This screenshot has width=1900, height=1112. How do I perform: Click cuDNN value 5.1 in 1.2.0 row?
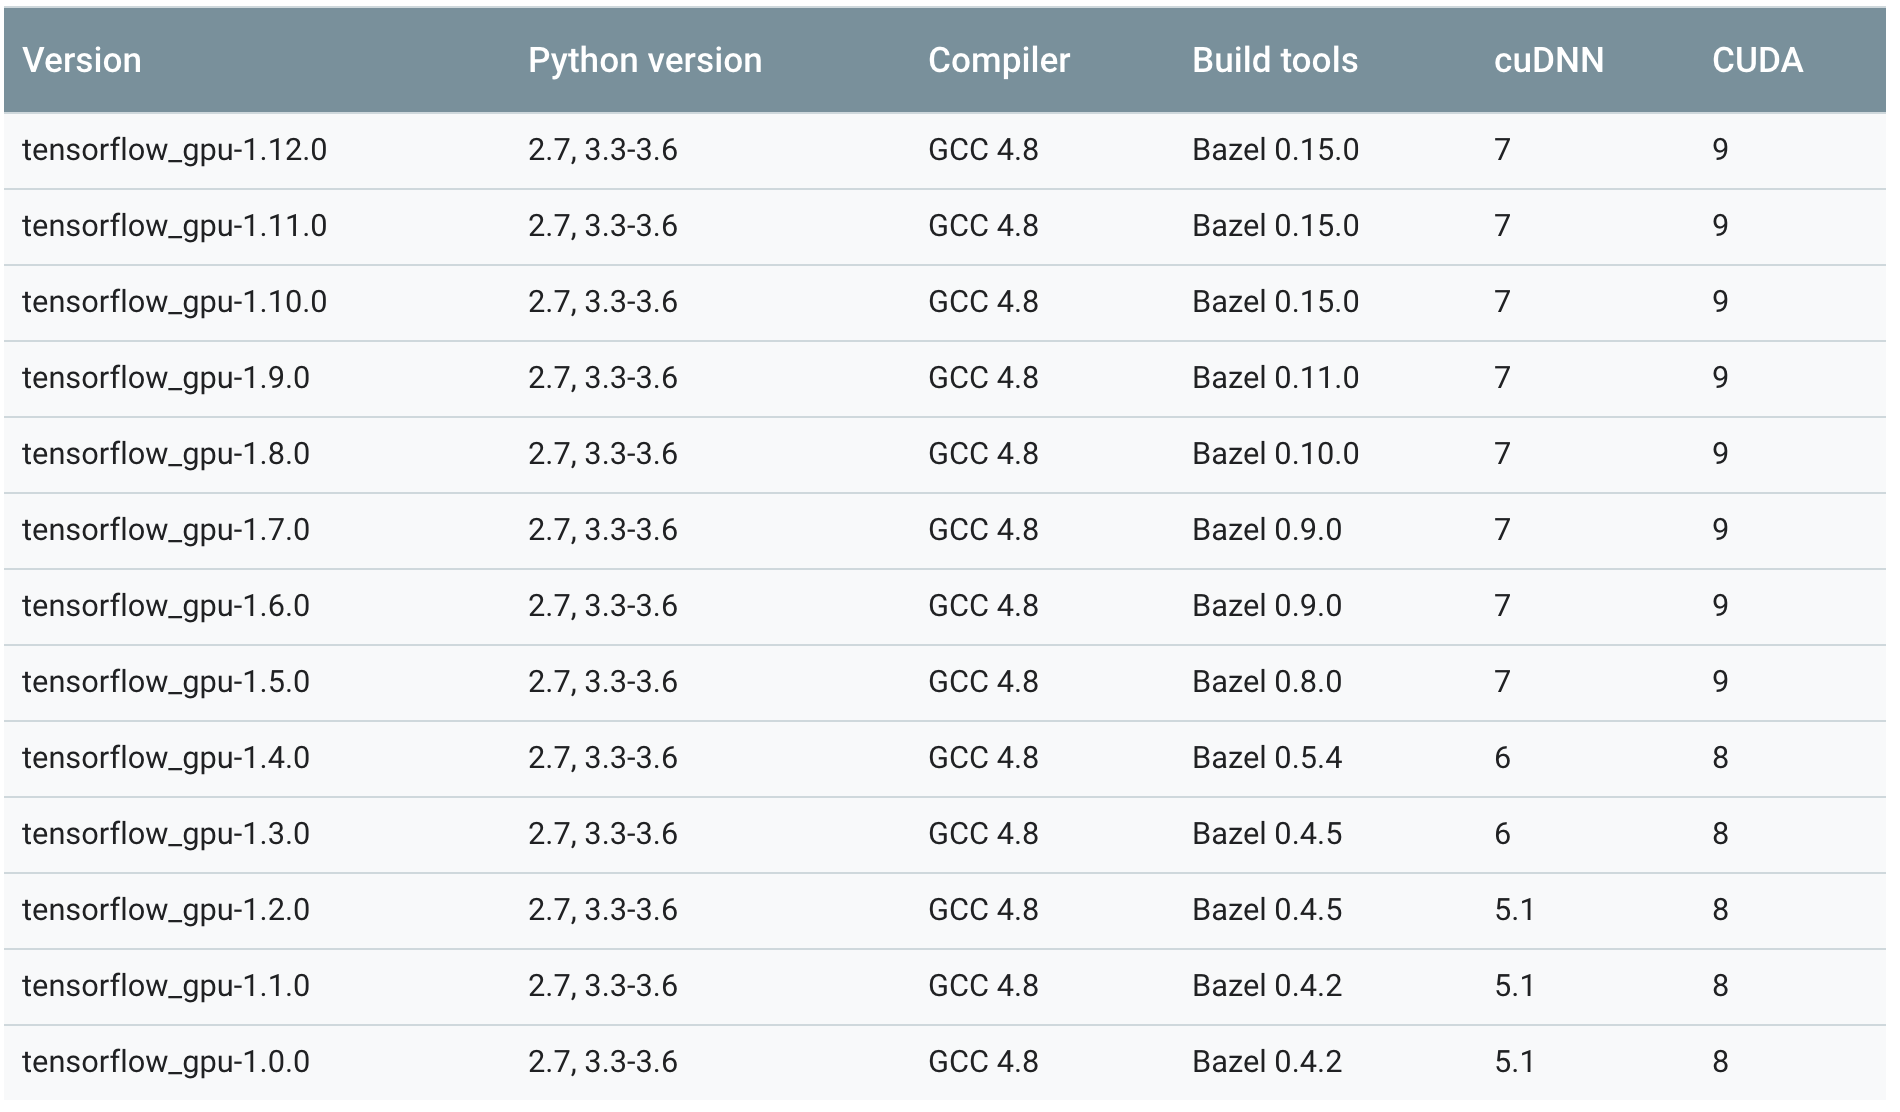pos(1514,910)
